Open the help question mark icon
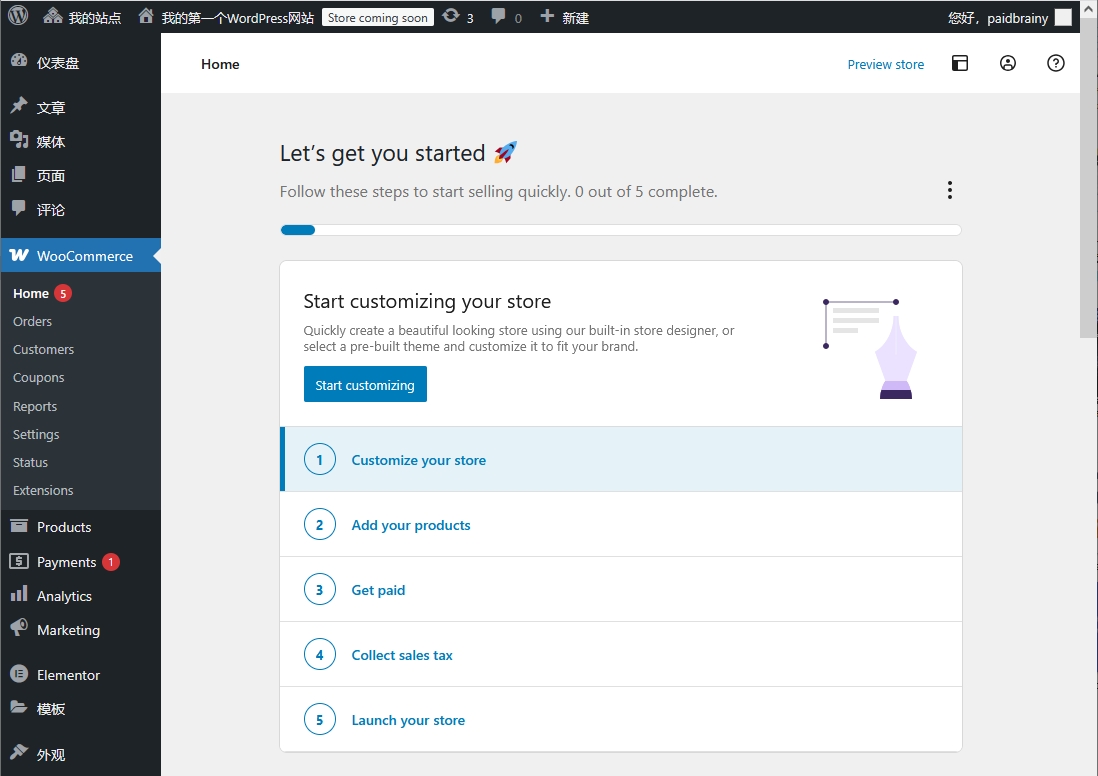This screenshot has height=776, width=1098. tap(1055, 64)
